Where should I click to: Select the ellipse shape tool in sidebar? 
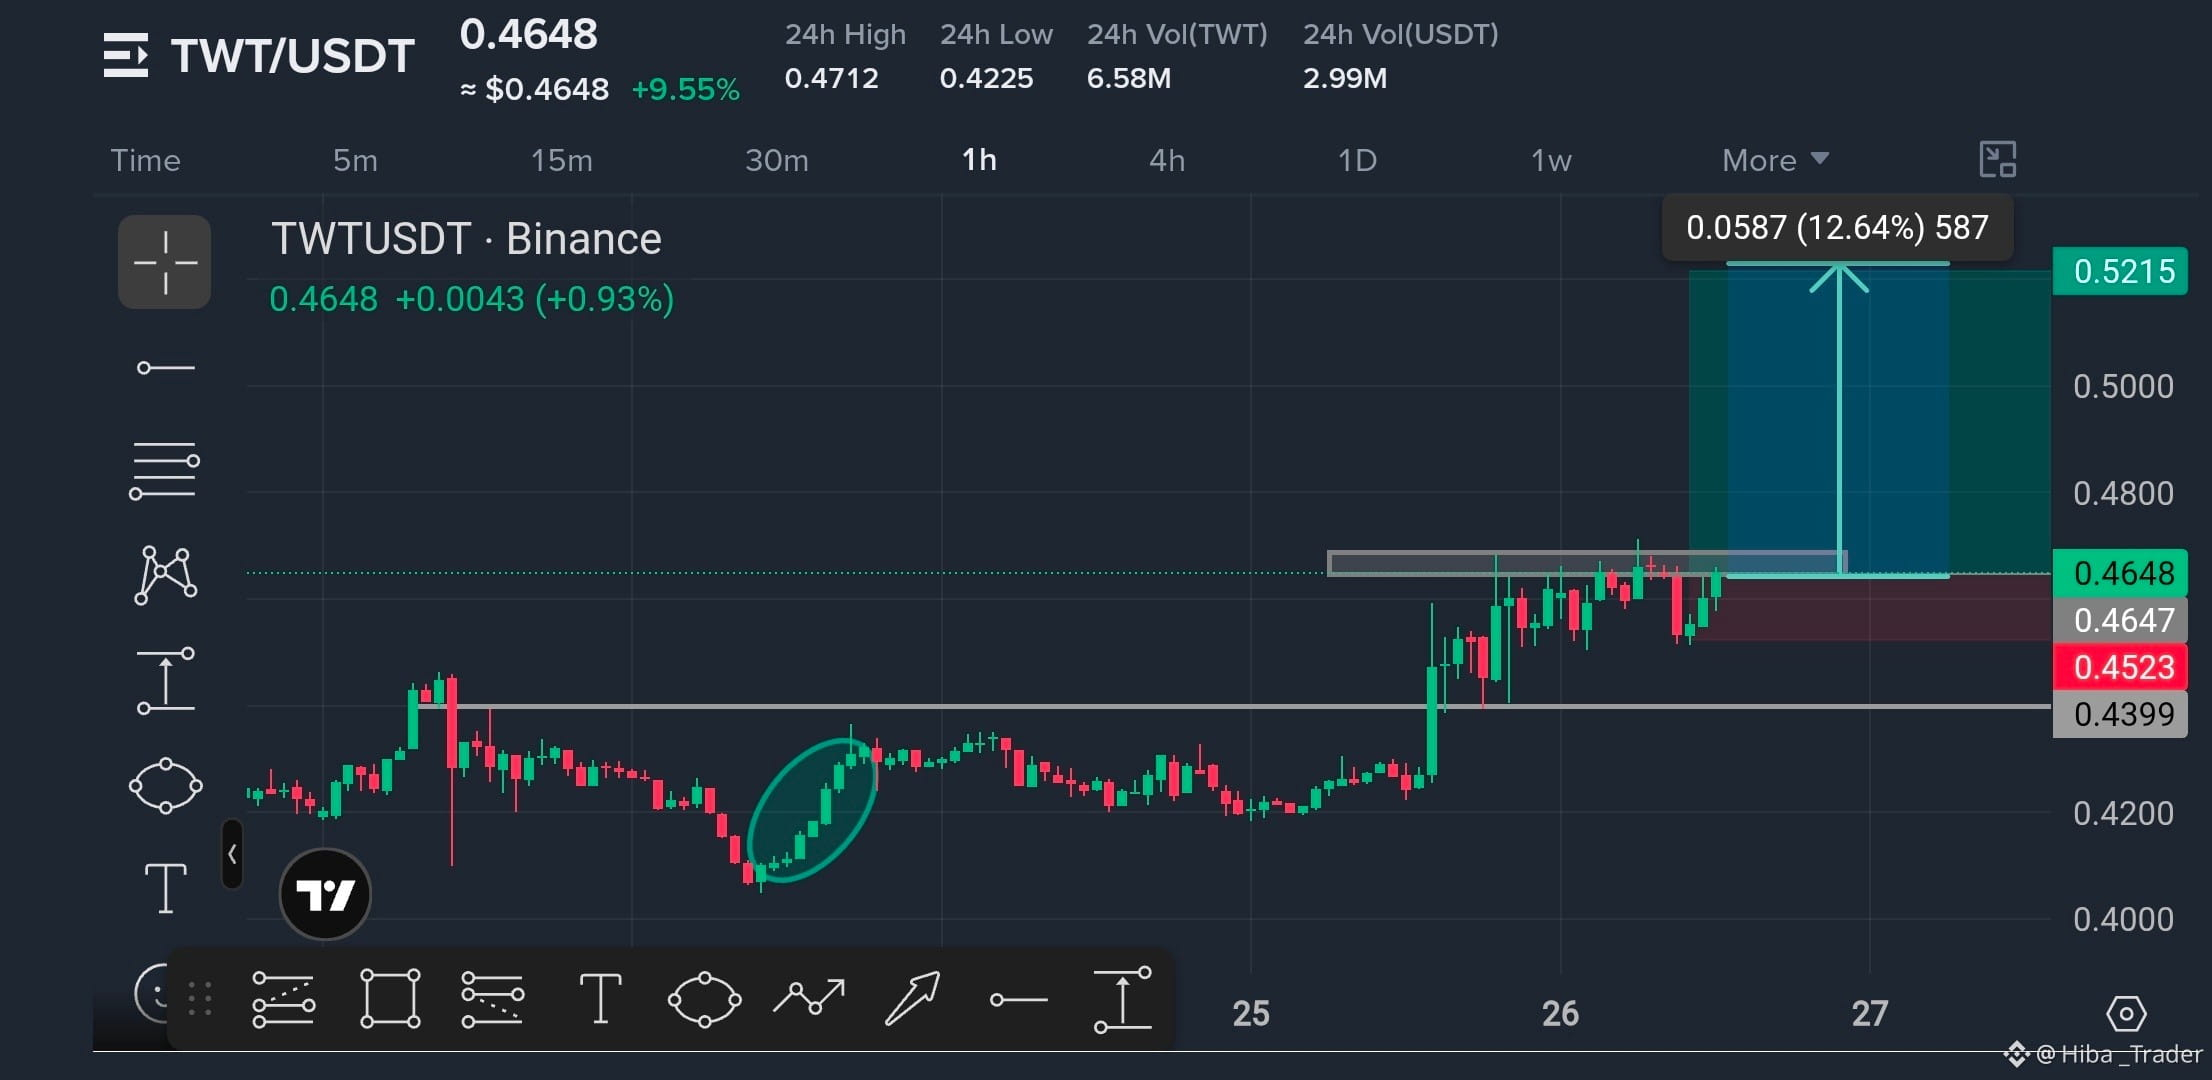[166, 786]
